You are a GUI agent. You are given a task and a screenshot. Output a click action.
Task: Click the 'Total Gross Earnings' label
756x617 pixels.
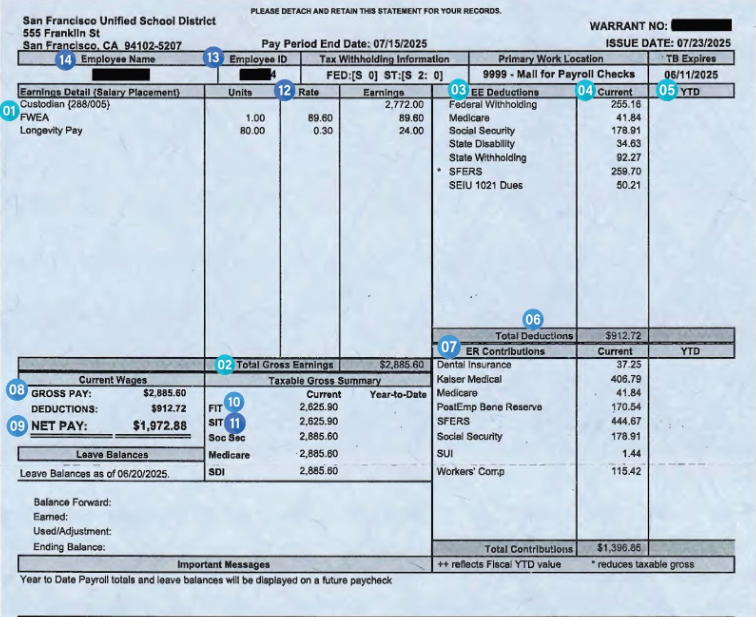click(285, 365)
